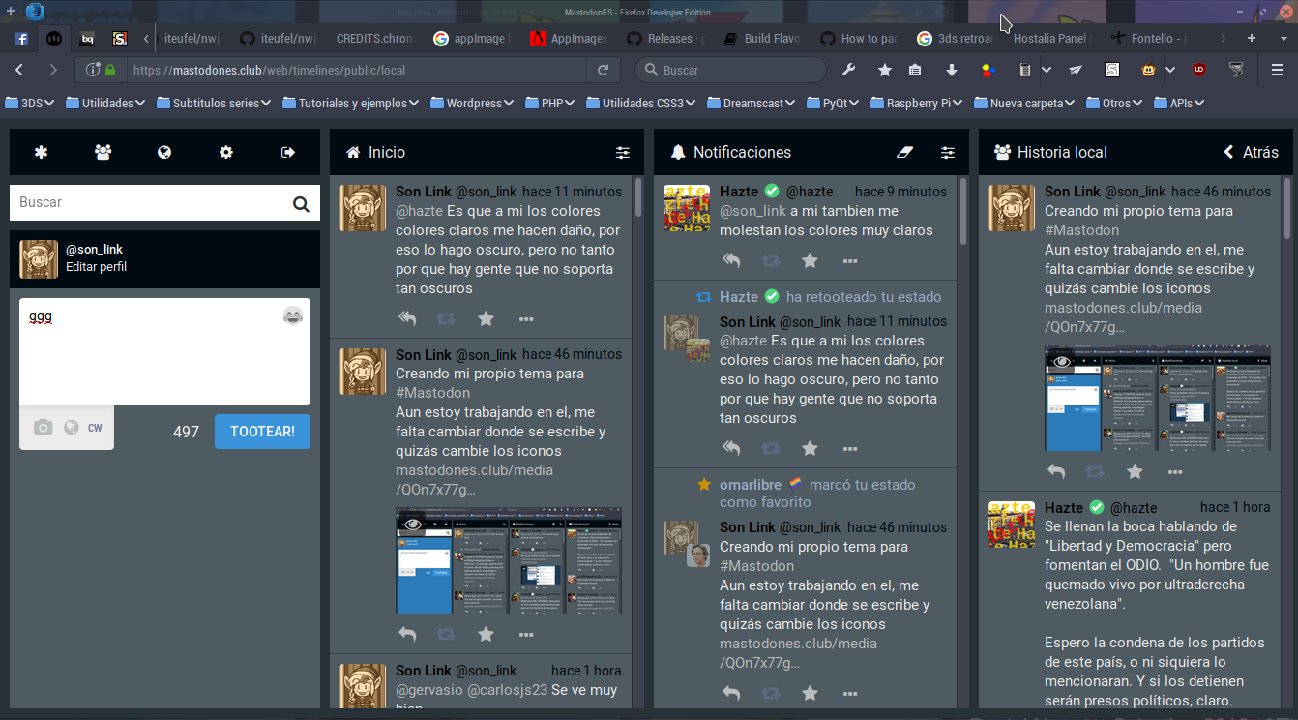Click the Mastodon logout icon
Viewport: 1298px width, 720px height.
pyautogui.click(x=288, y=152)
